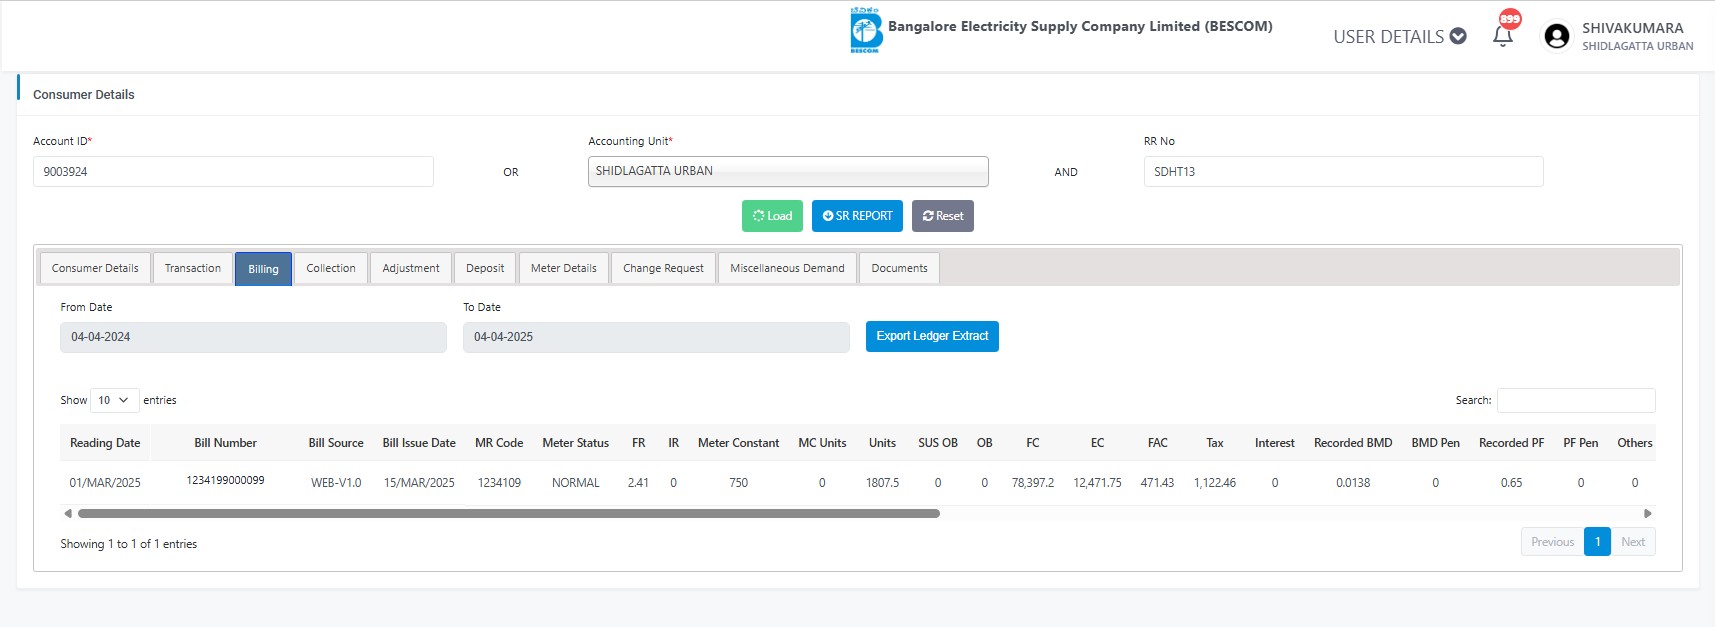Open the Deposit tab
The image size is (1715, 627).
(485, 268)
